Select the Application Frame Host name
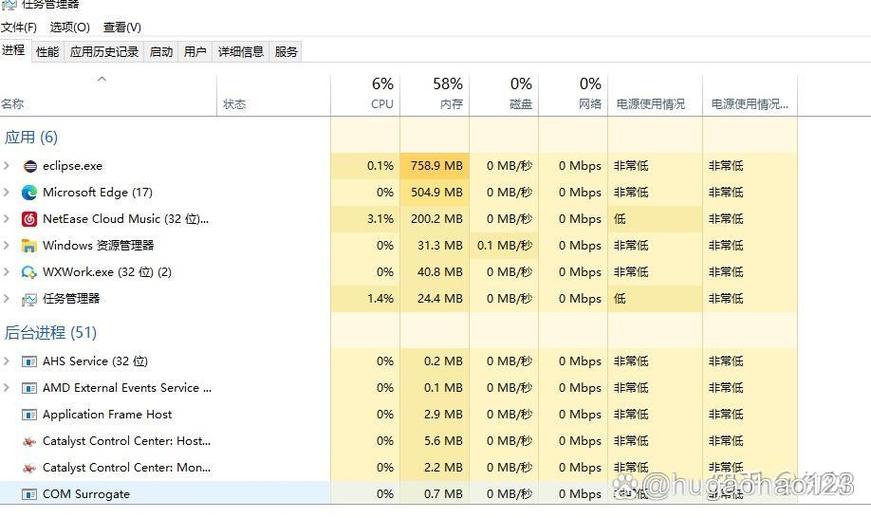Screen dimensions: 871x518 tap(107, 414)
